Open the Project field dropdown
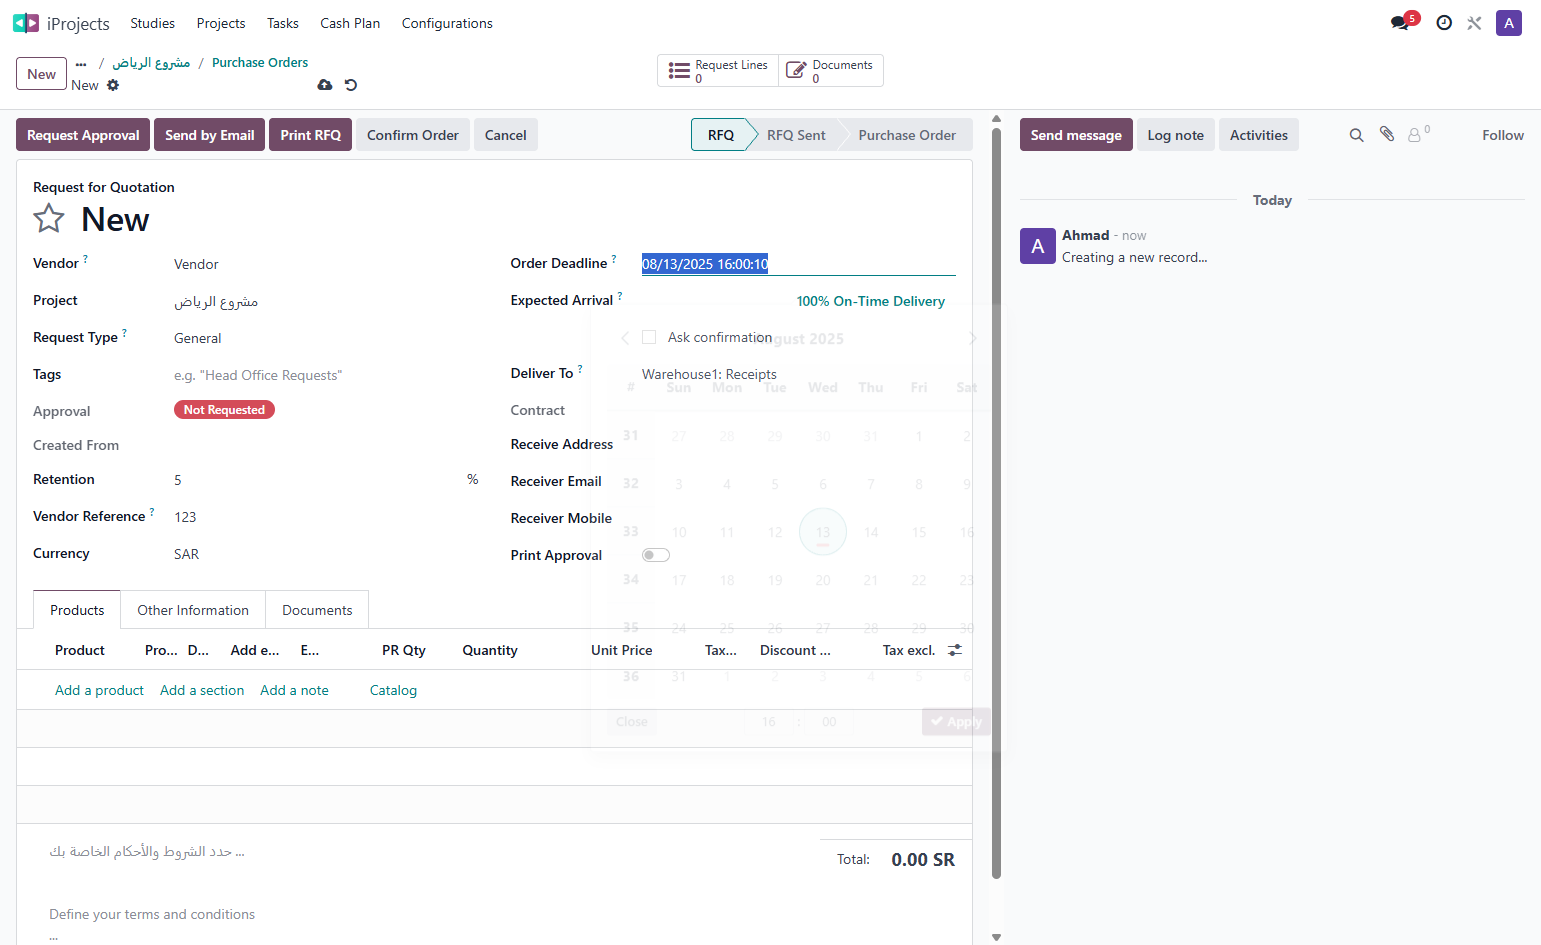 point(326,301)
